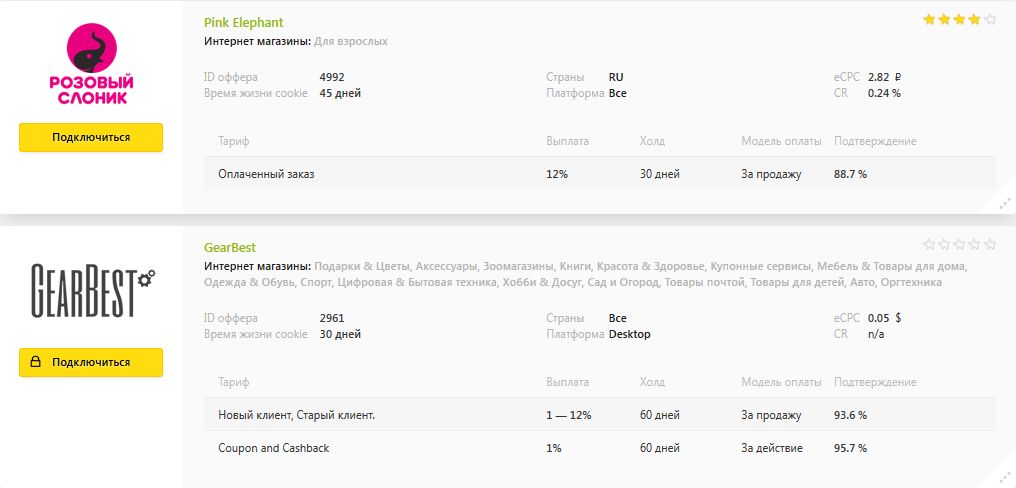Rate Pink Elephant with the fifth star

click(990, 19)
